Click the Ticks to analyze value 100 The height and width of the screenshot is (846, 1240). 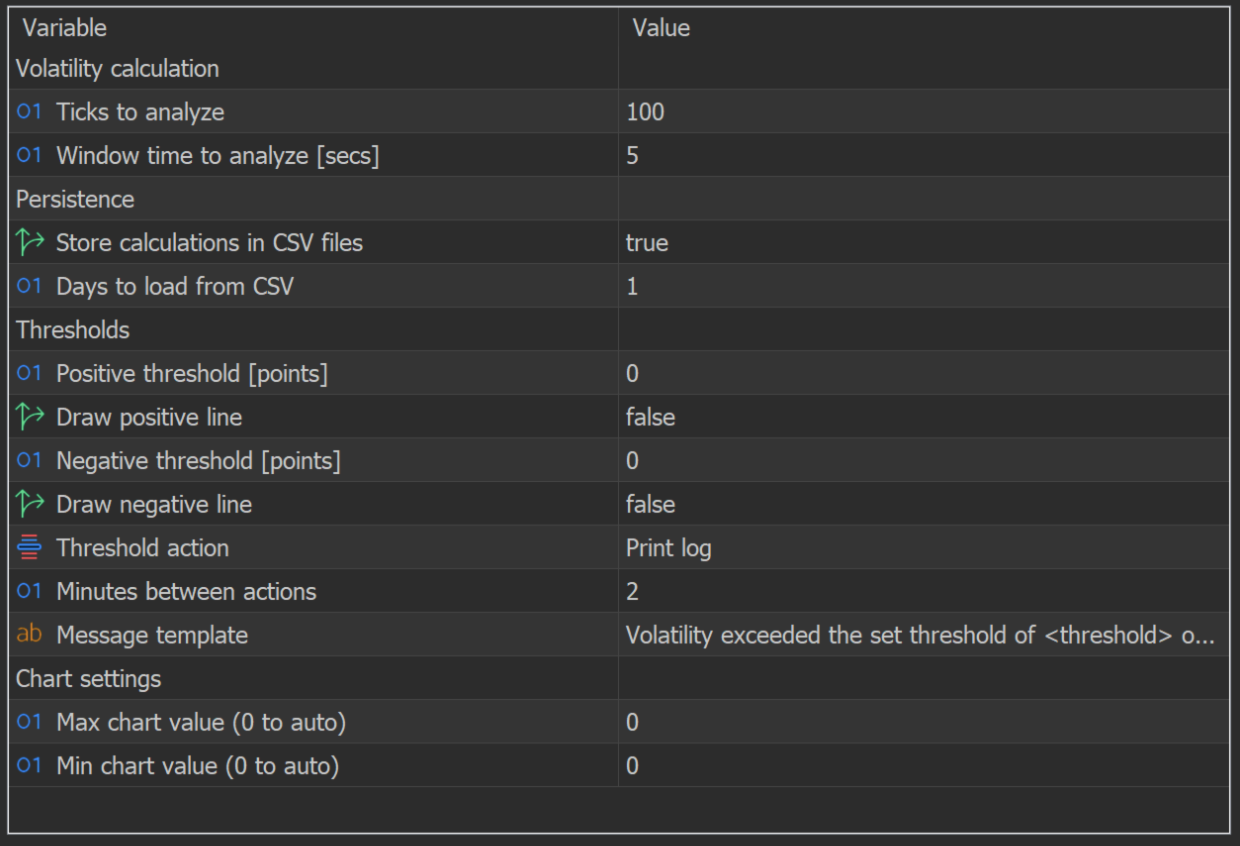point(645,112)
